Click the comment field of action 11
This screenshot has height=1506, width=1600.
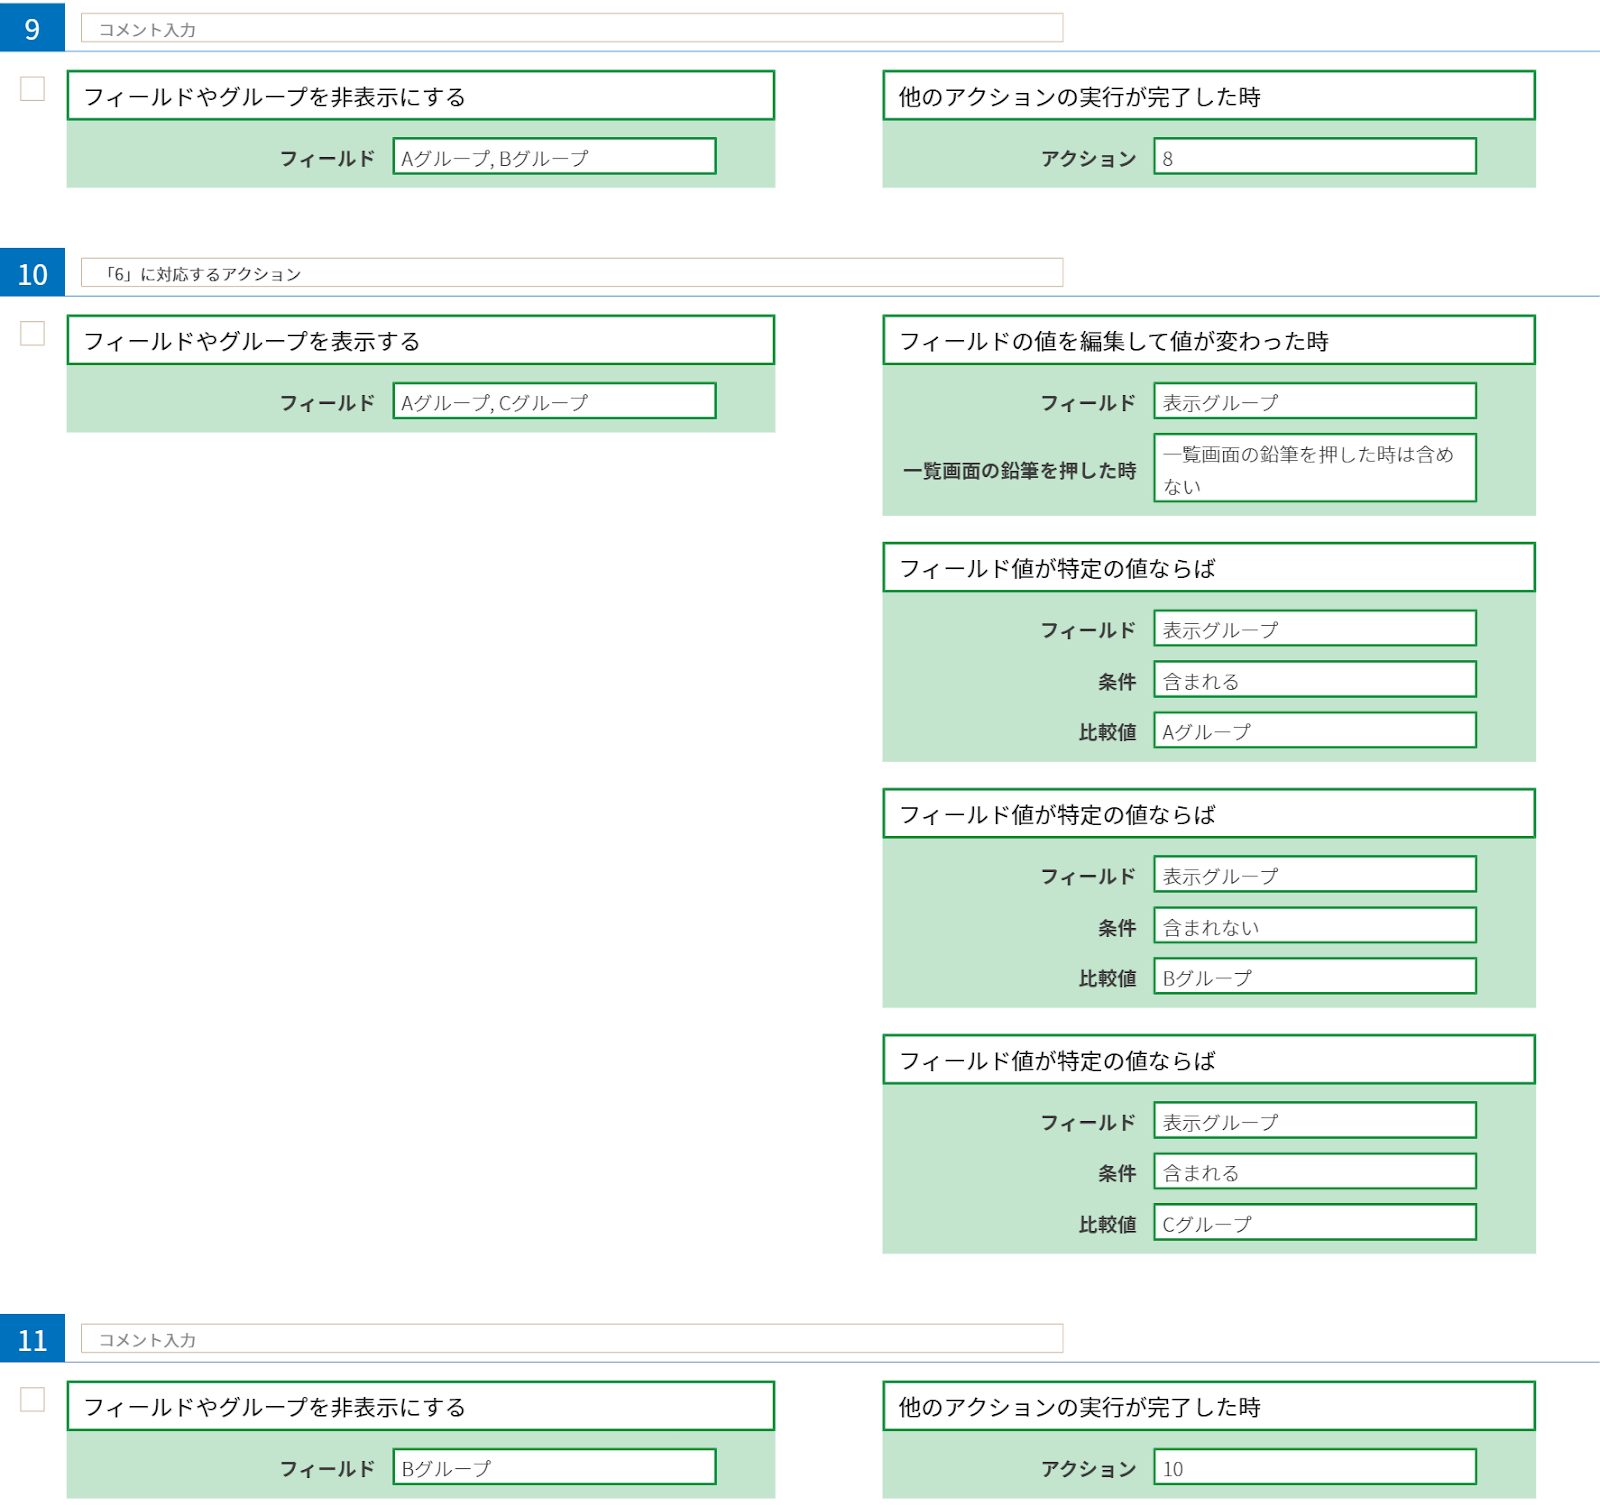point(570,1339)
